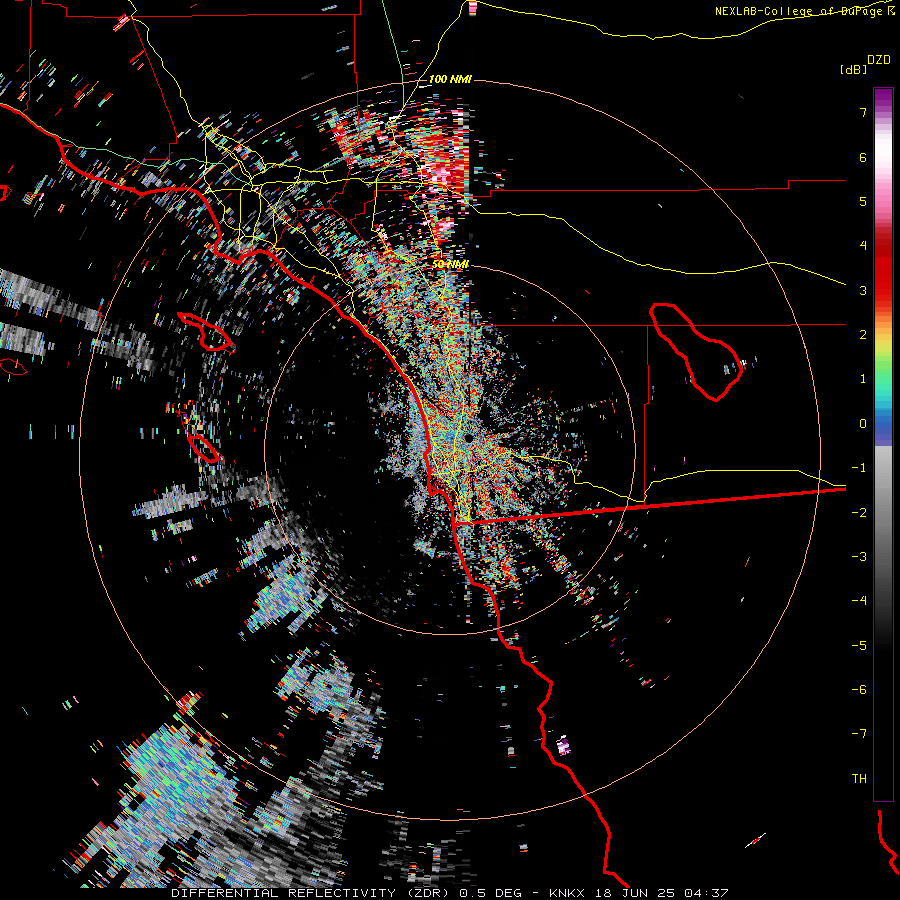Click the "TH" label on the color scale
The width and height of the screenshot is (900, 900).
point(859,779)
